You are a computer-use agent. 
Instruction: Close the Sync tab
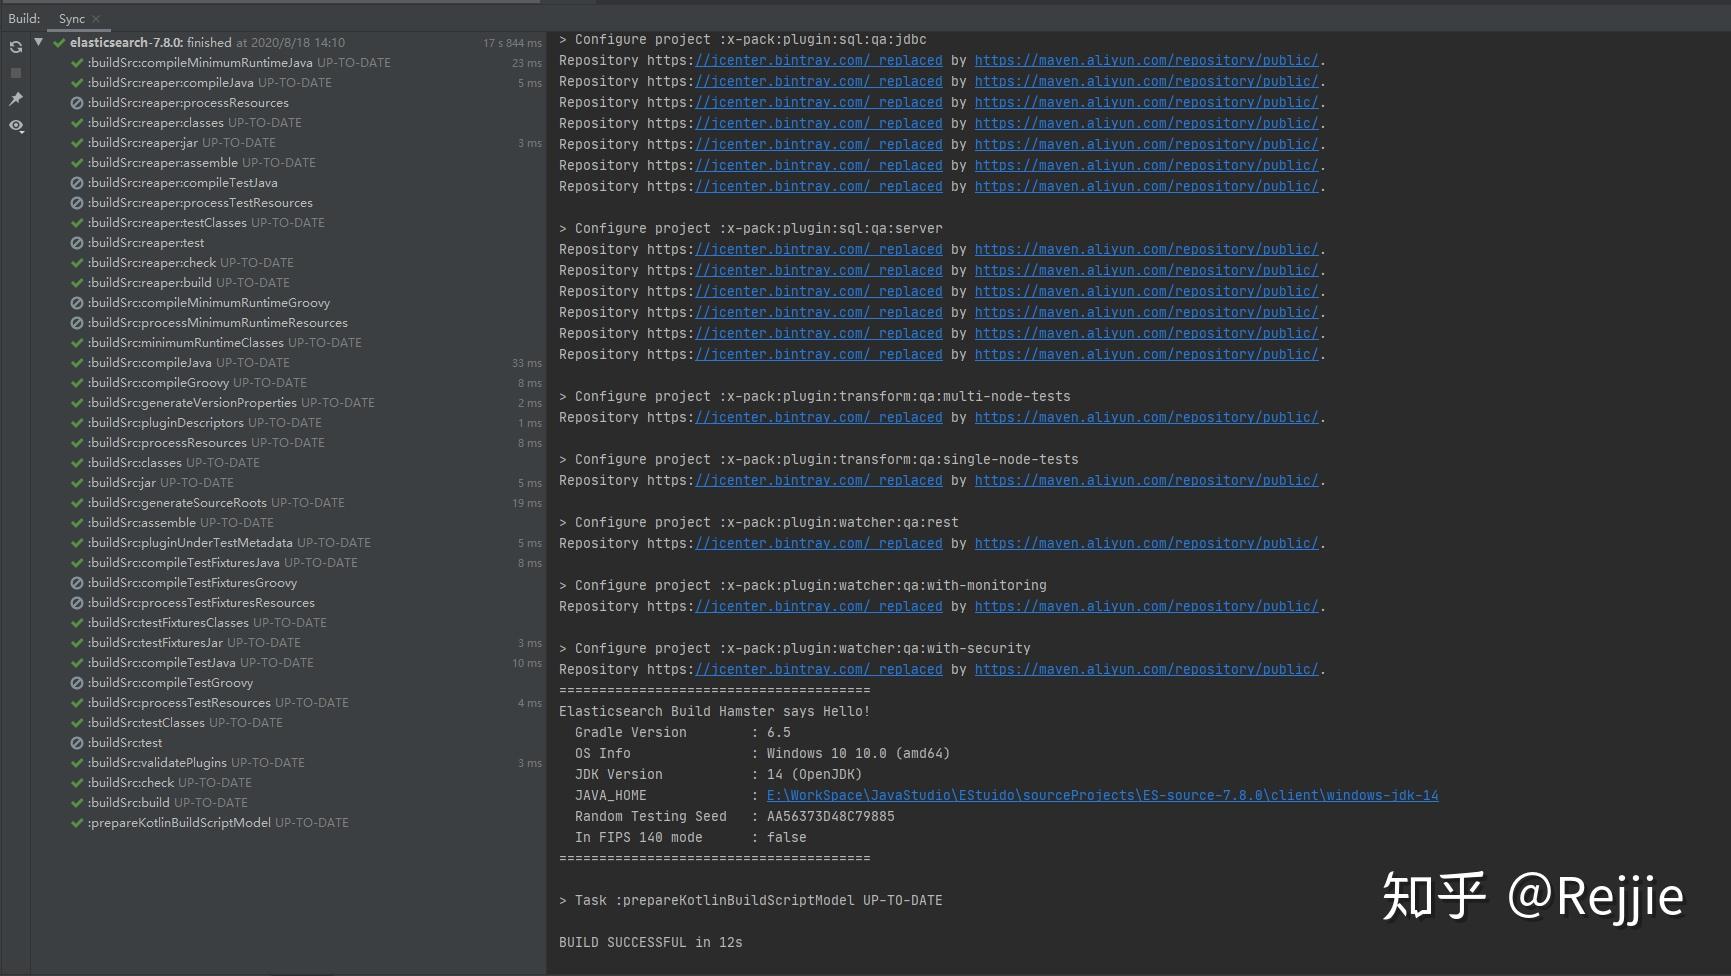point(96,19)
